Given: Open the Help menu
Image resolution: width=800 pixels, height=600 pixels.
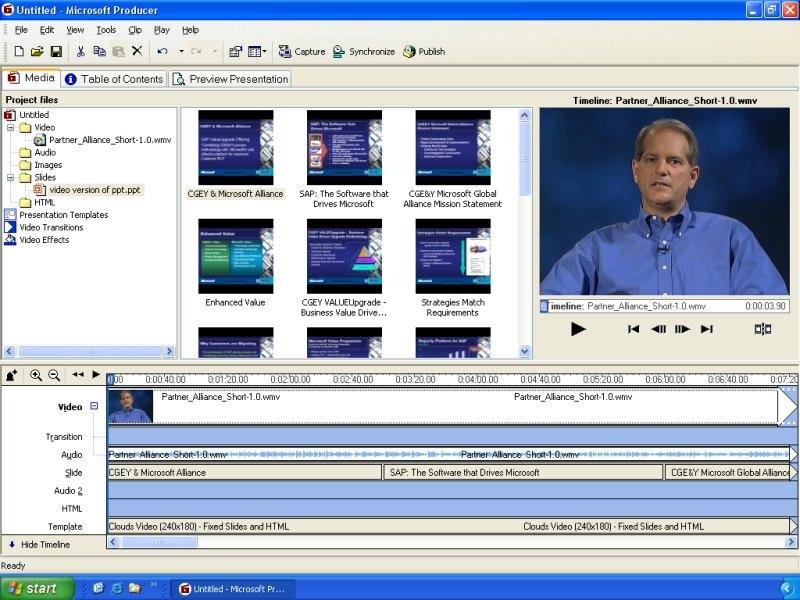Looking at the screenshot, I should coord(190,30).
